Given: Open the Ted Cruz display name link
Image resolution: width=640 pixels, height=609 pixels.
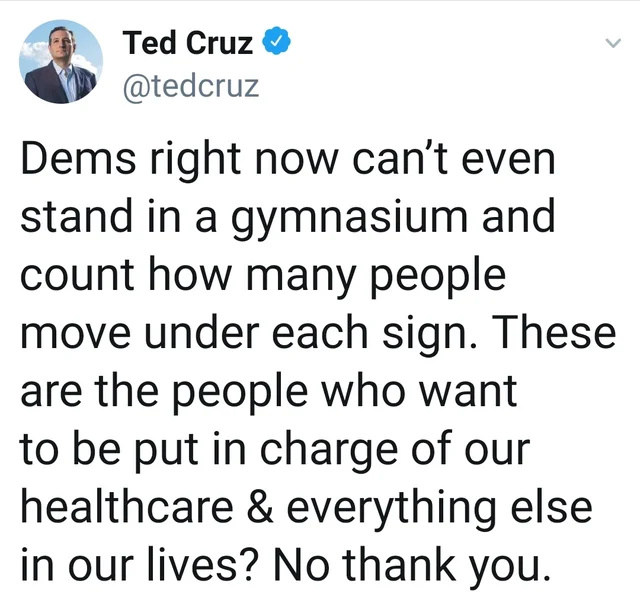Looking at the screenshot, I should coord(188,42).
